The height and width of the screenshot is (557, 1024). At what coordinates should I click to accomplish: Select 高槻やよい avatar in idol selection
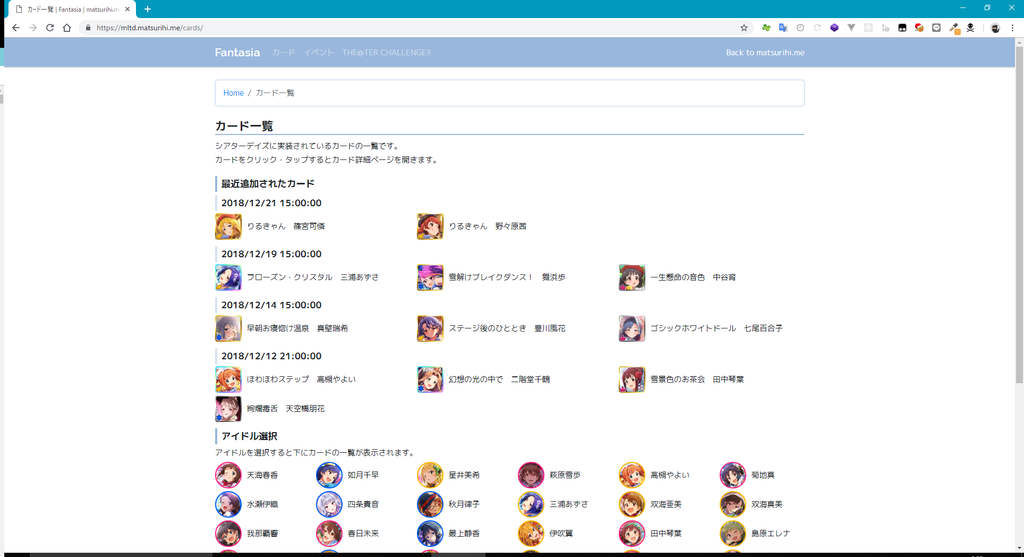tap(632, 475)
